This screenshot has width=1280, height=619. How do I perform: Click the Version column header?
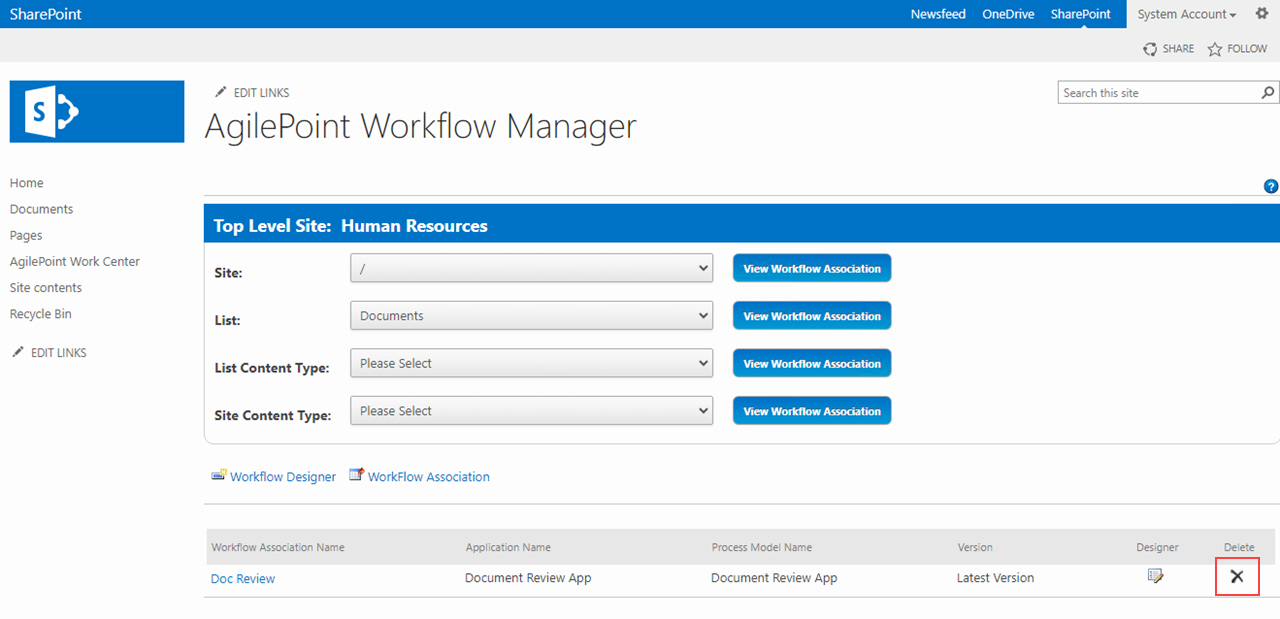pyautogui.click(x=975, y=547)
